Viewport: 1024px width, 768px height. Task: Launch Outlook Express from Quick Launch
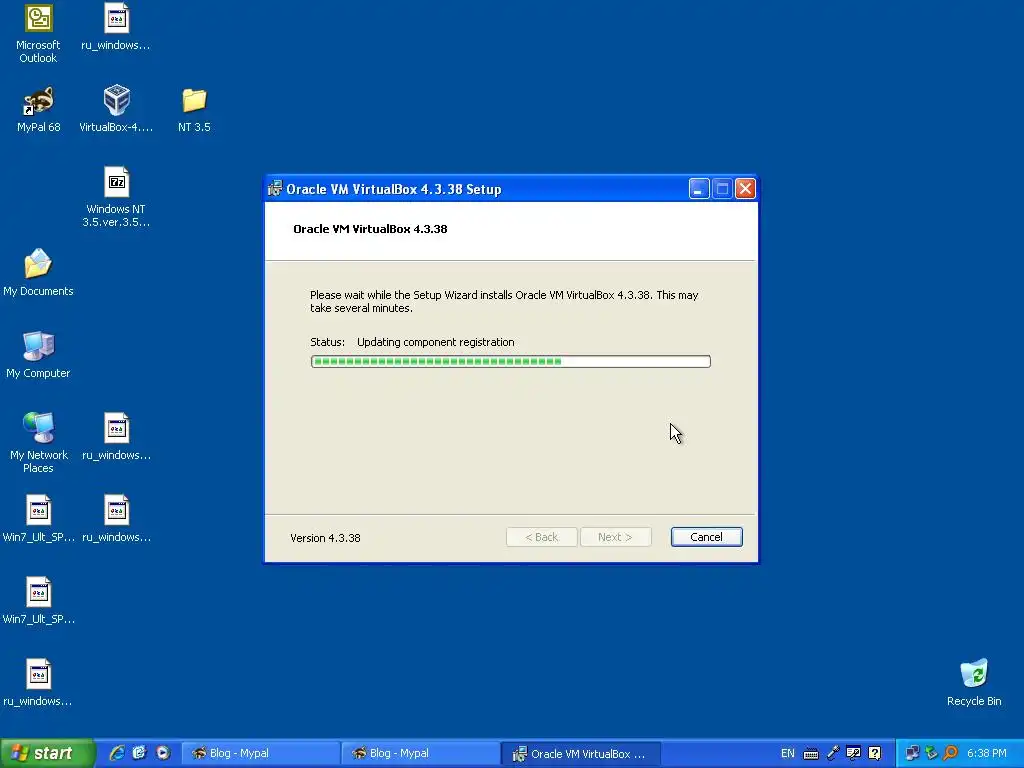pyautogui.click(x=140, y=753)
